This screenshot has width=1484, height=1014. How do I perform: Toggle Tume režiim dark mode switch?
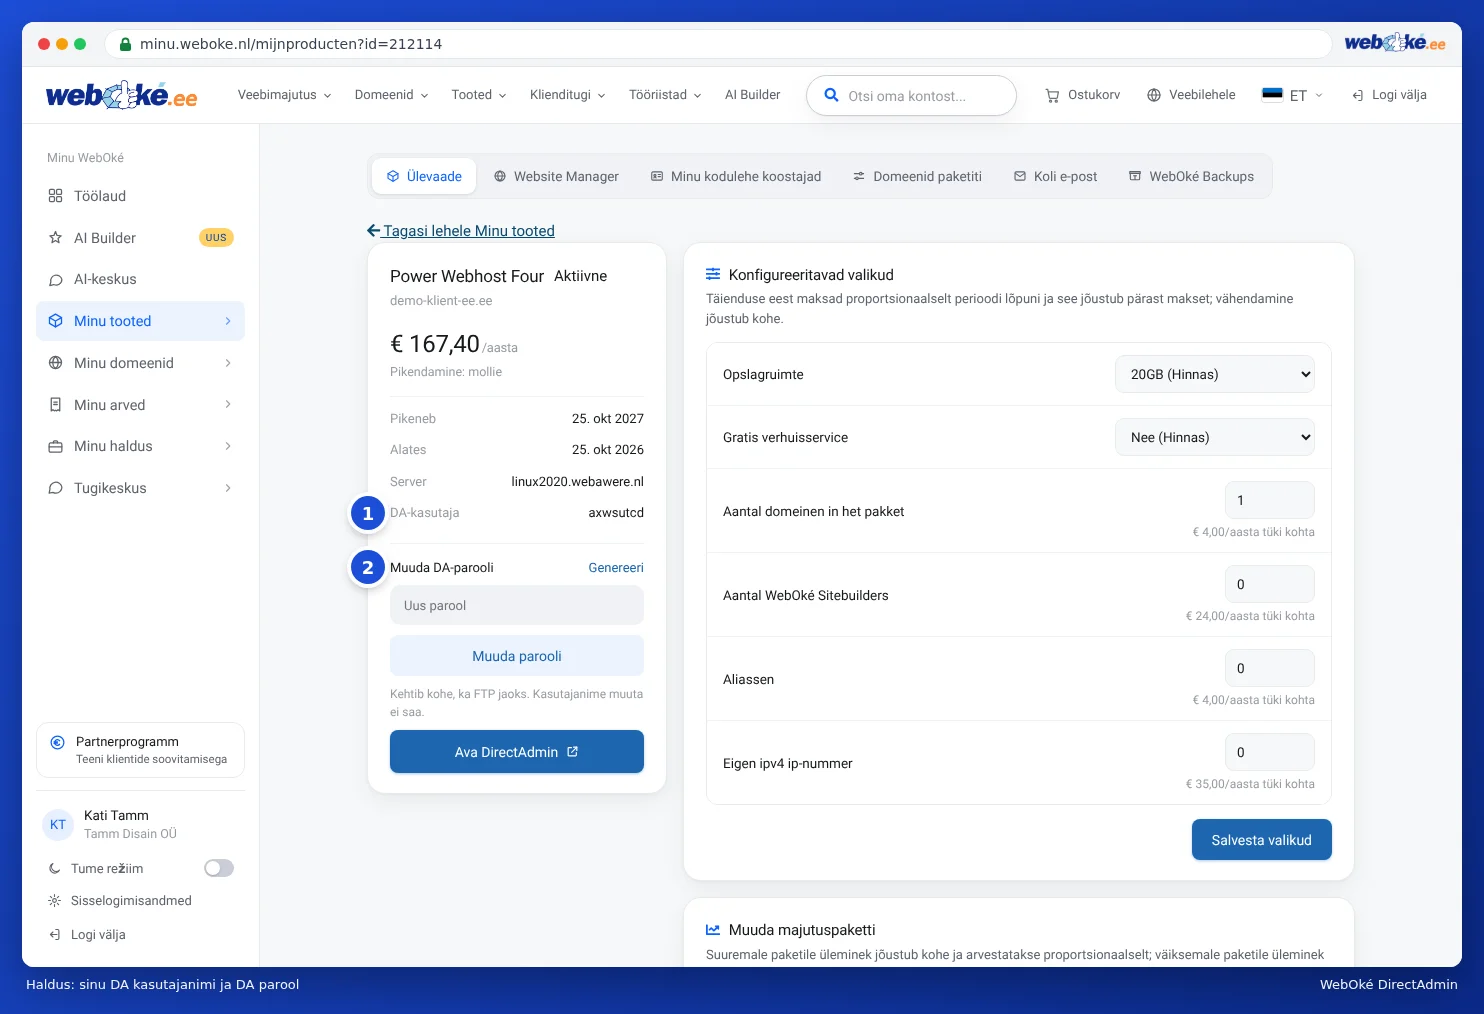click(x=219, y=868)
